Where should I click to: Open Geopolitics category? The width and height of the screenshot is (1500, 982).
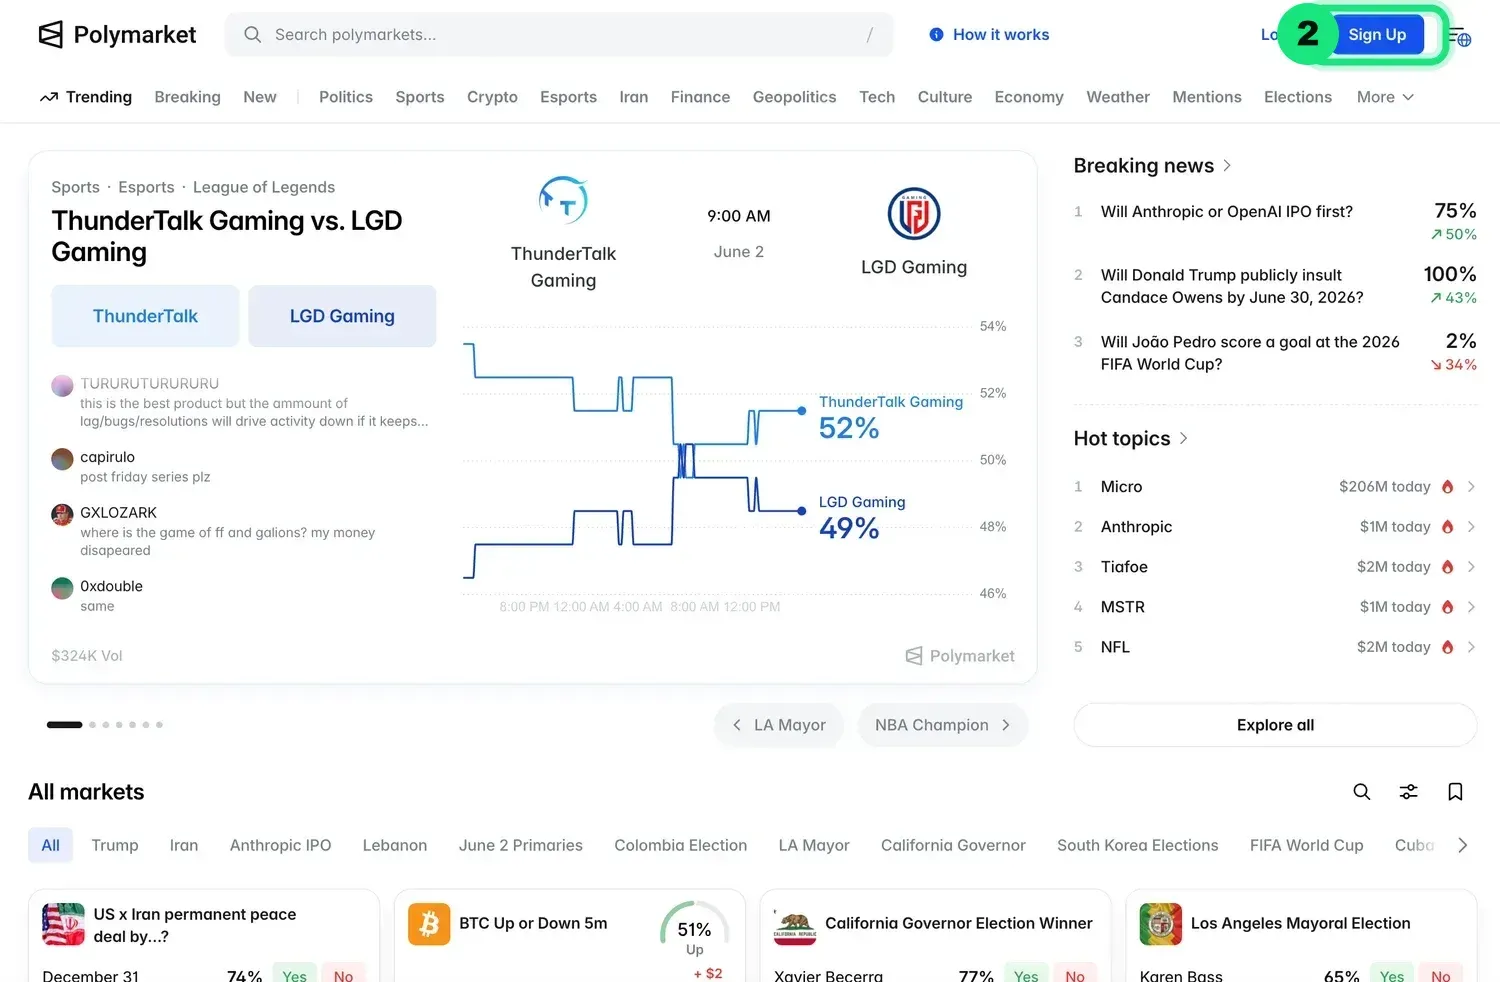(794, 97)
